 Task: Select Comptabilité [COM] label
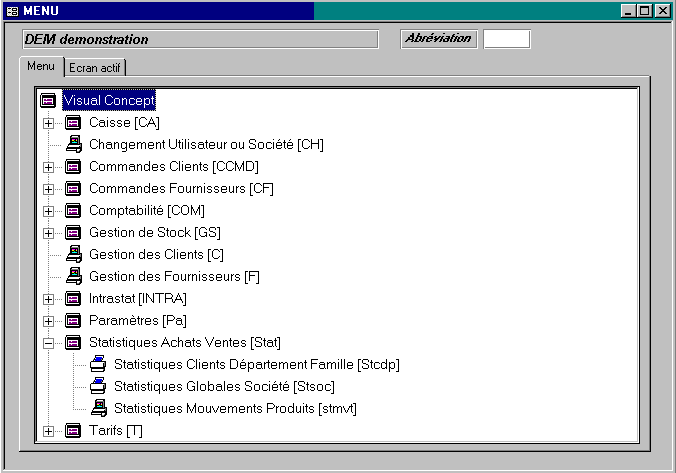coord(147,211)
